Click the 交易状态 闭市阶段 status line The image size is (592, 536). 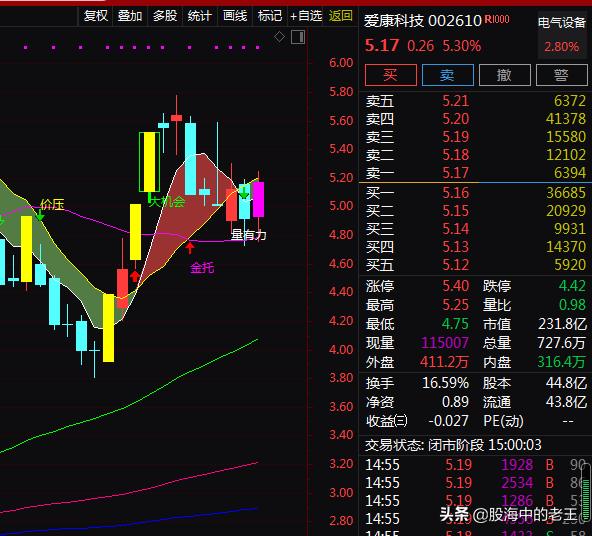(453, 445)
